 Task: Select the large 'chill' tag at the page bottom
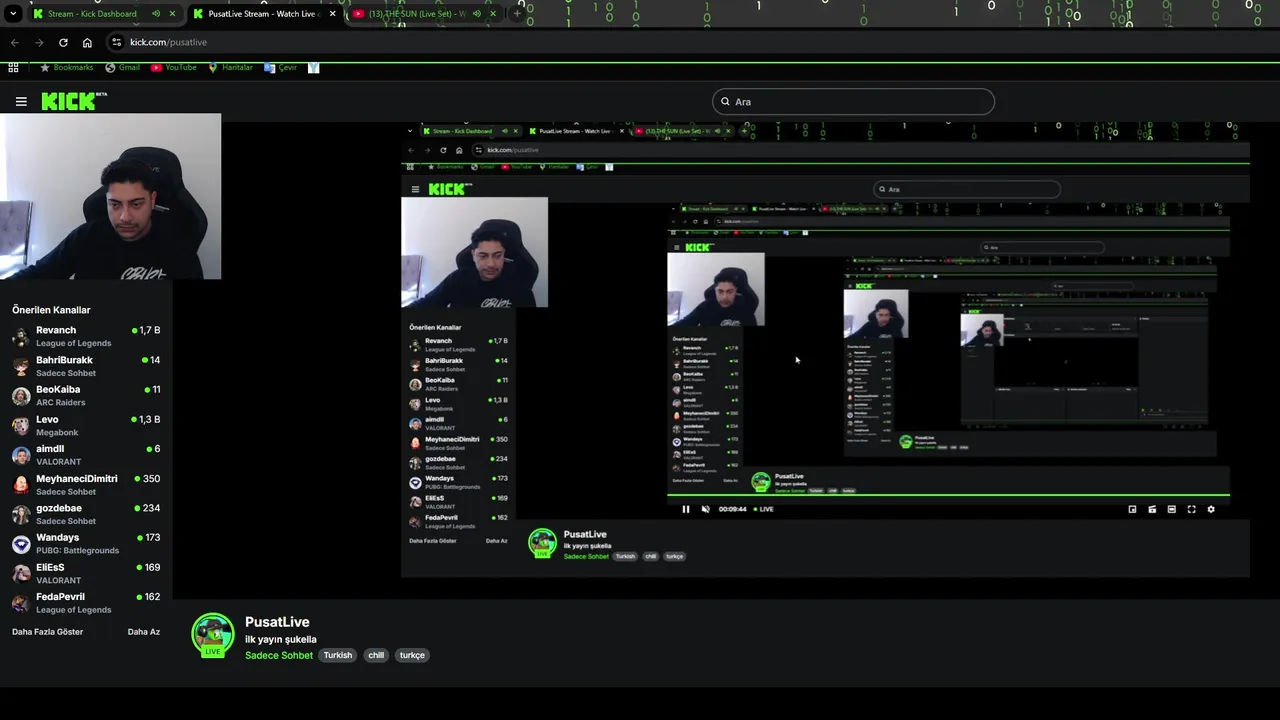click(376, 655)
